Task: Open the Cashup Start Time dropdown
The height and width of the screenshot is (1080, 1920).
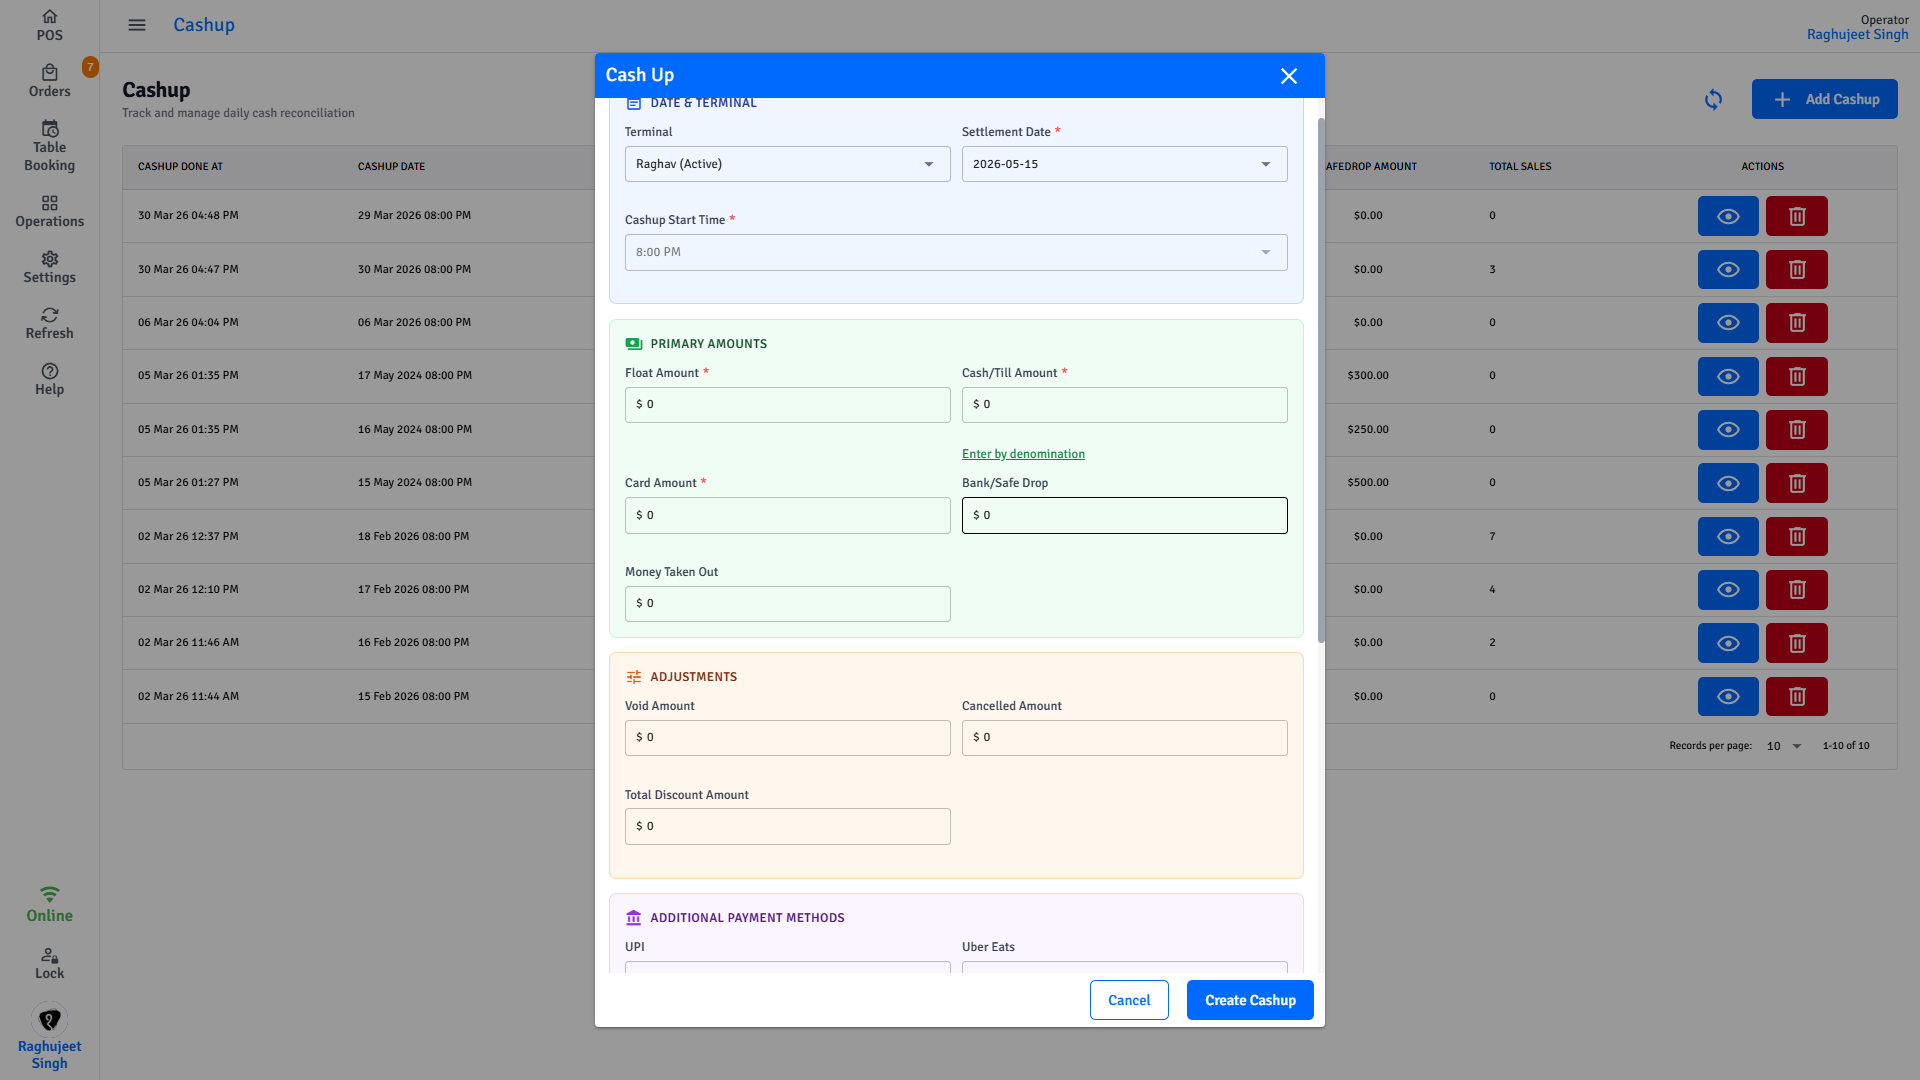Action: (956, 252)
